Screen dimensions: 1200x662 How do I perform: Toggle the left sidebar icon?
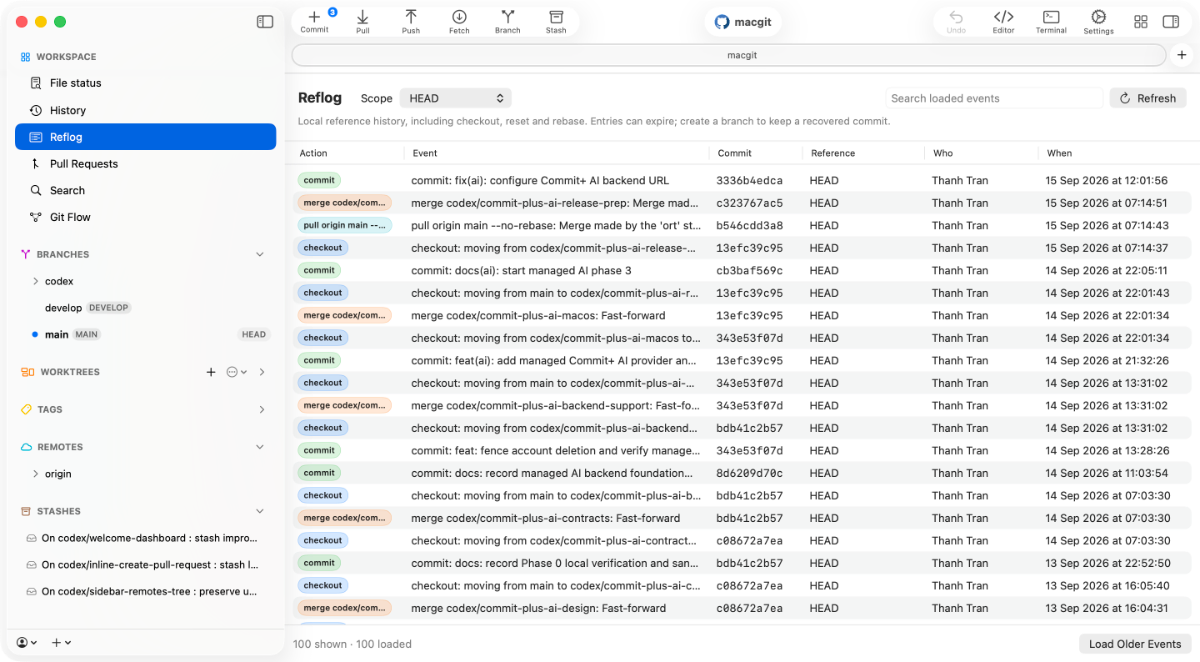265,21
